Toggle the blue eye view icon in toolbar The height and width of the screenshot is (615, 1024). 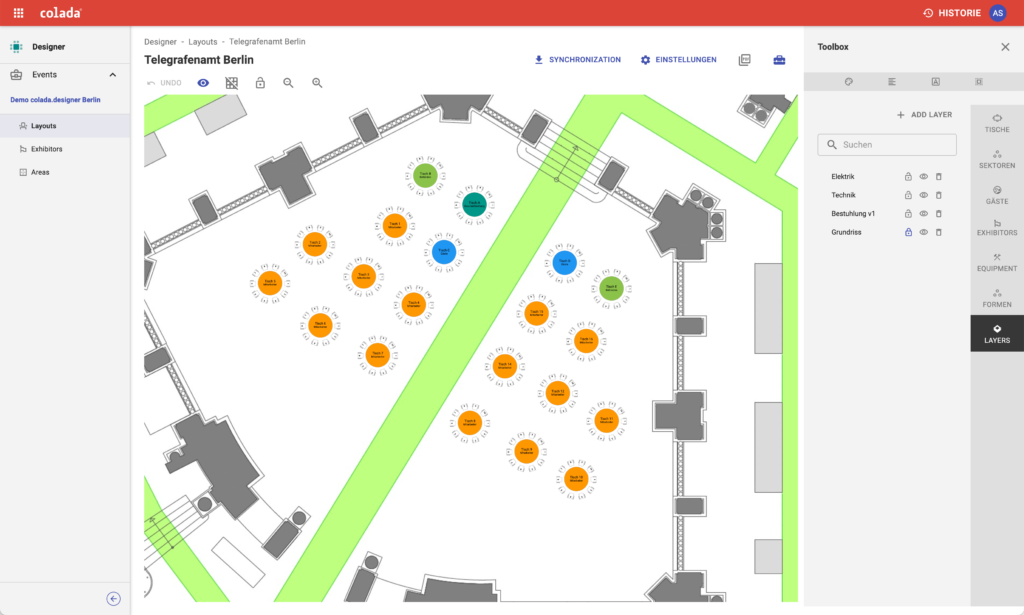click(x=203, y=83)
